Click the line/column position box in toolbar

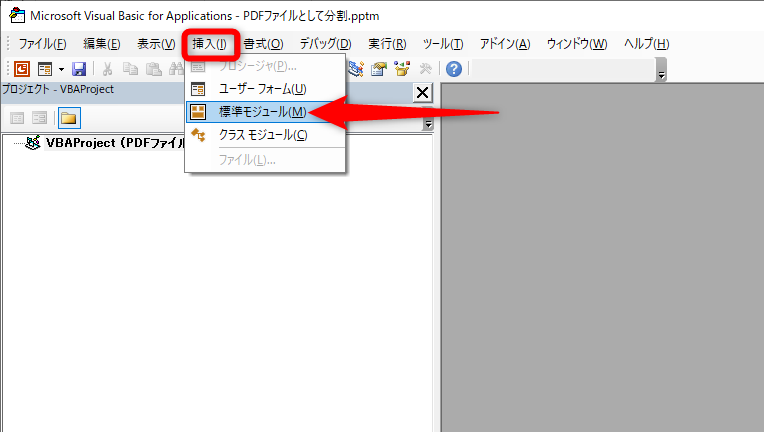[x=563, y=69]
